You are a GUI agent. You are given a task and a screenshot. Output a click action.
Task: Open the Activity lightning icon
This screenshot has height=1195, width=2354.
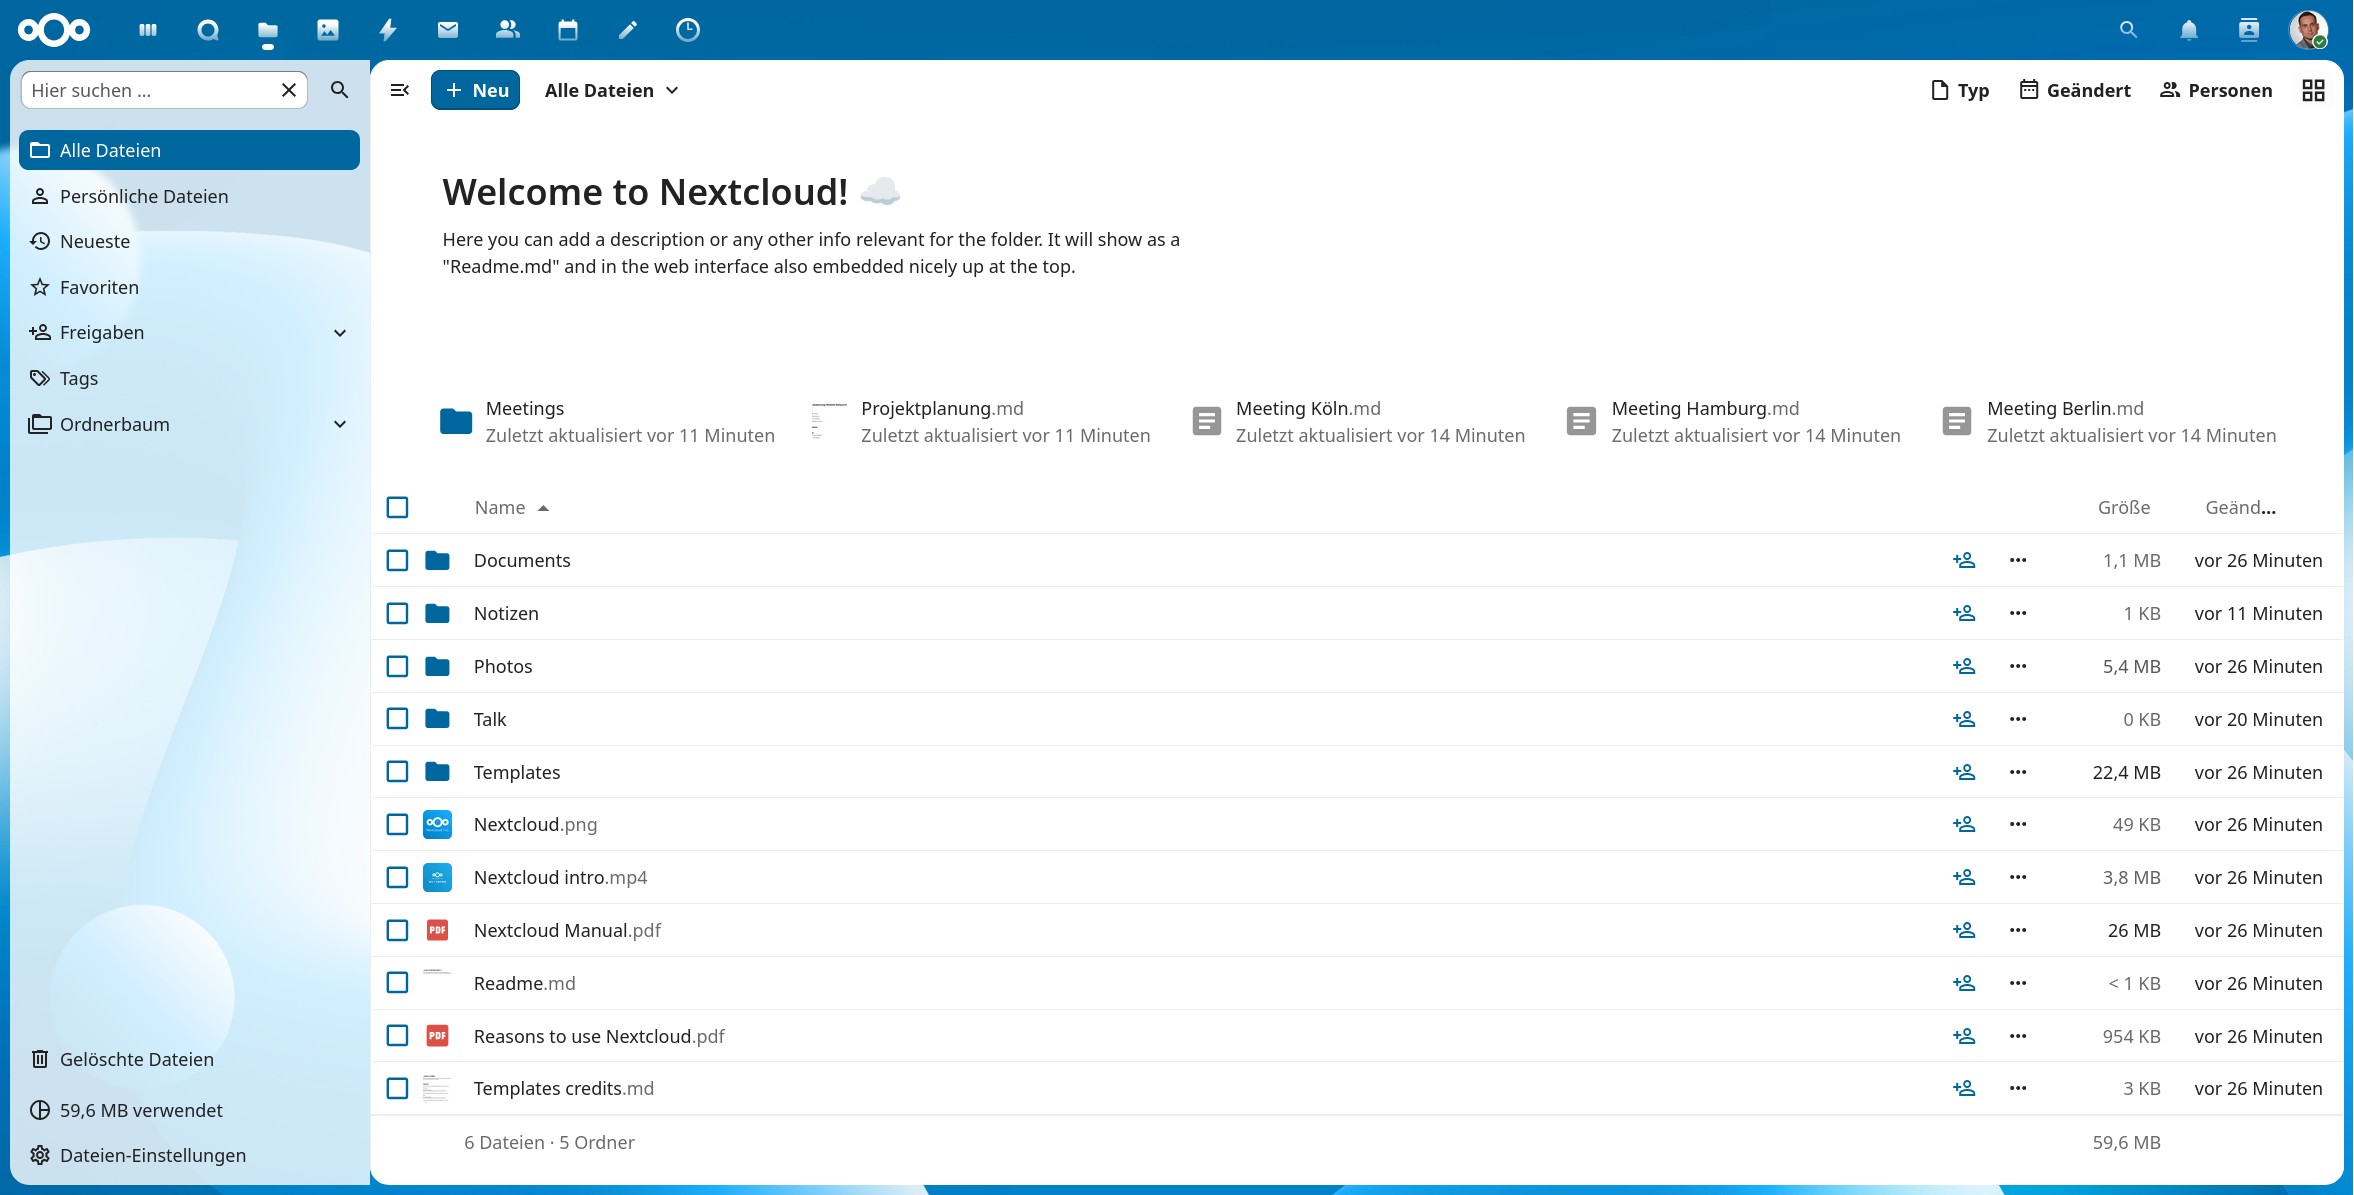[388, 30]
